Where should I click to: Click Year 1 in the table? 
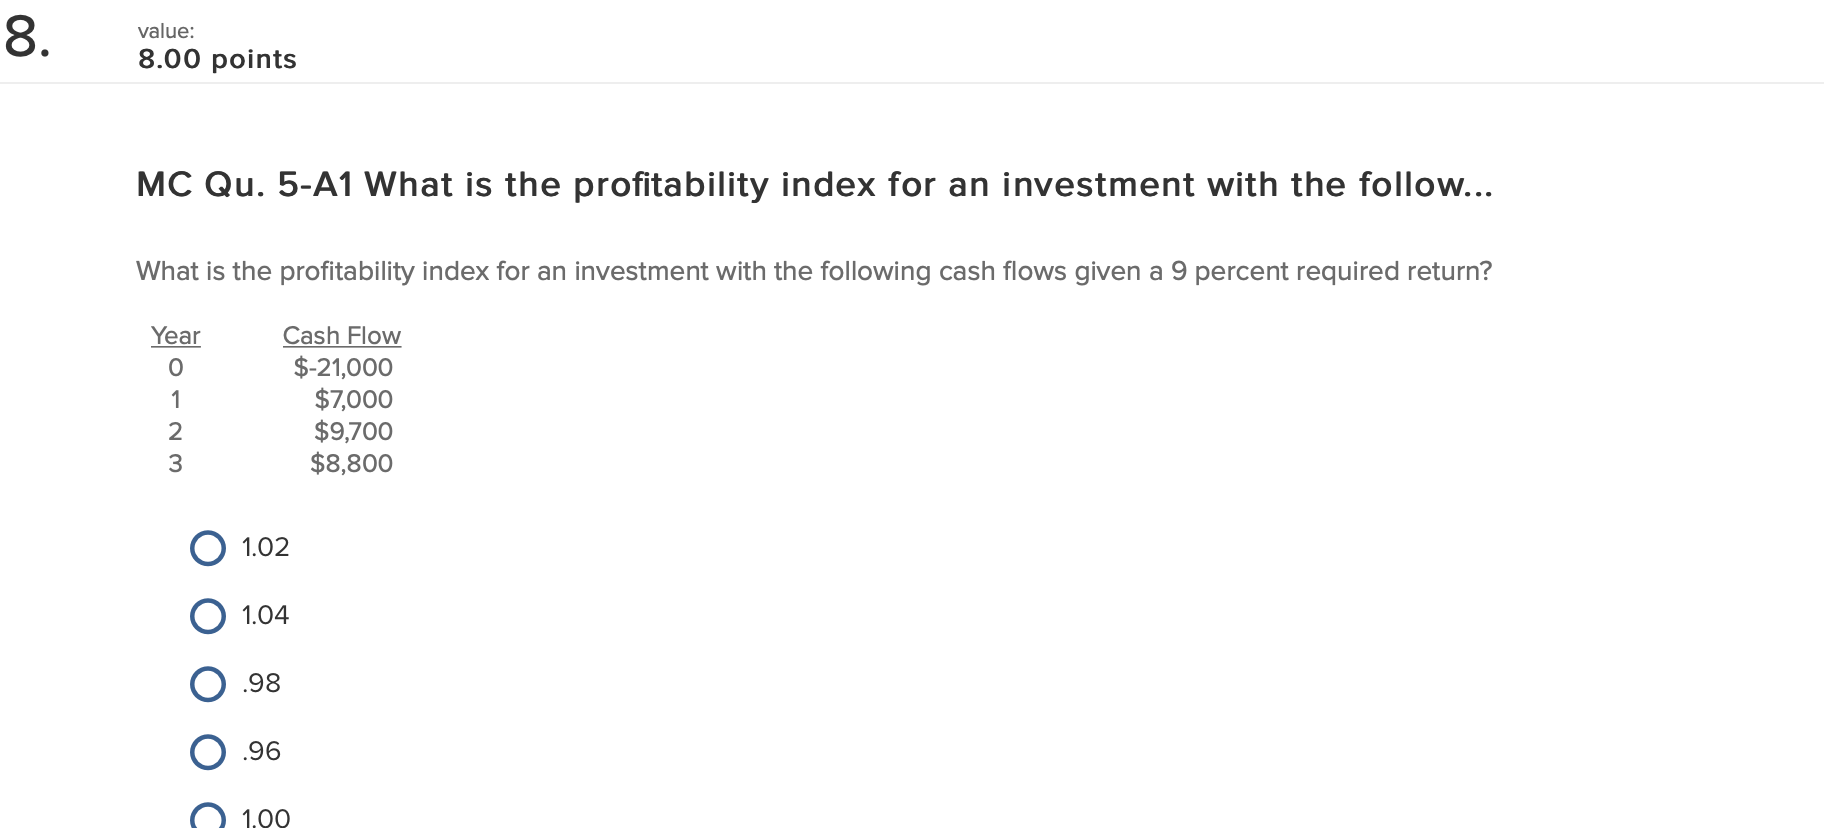click(x=176, y=399)
